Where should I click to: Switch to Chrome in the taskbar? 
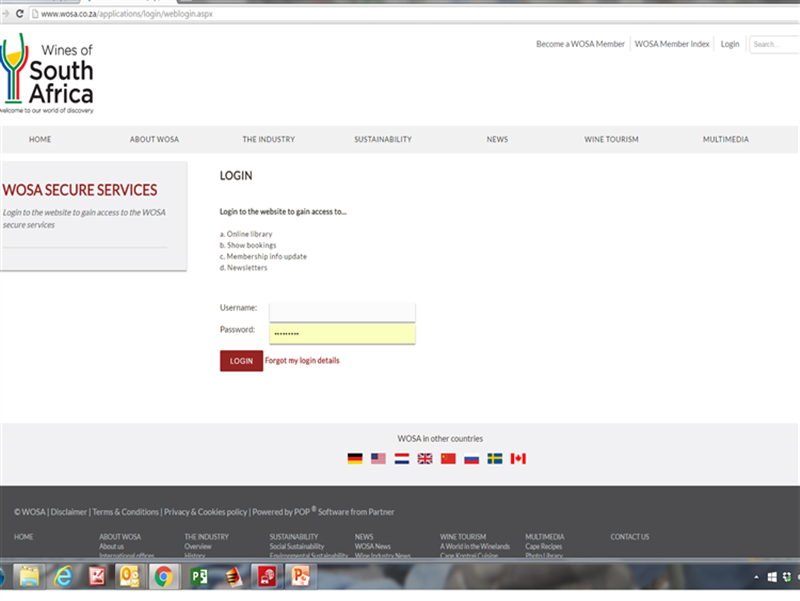(163, 577)
